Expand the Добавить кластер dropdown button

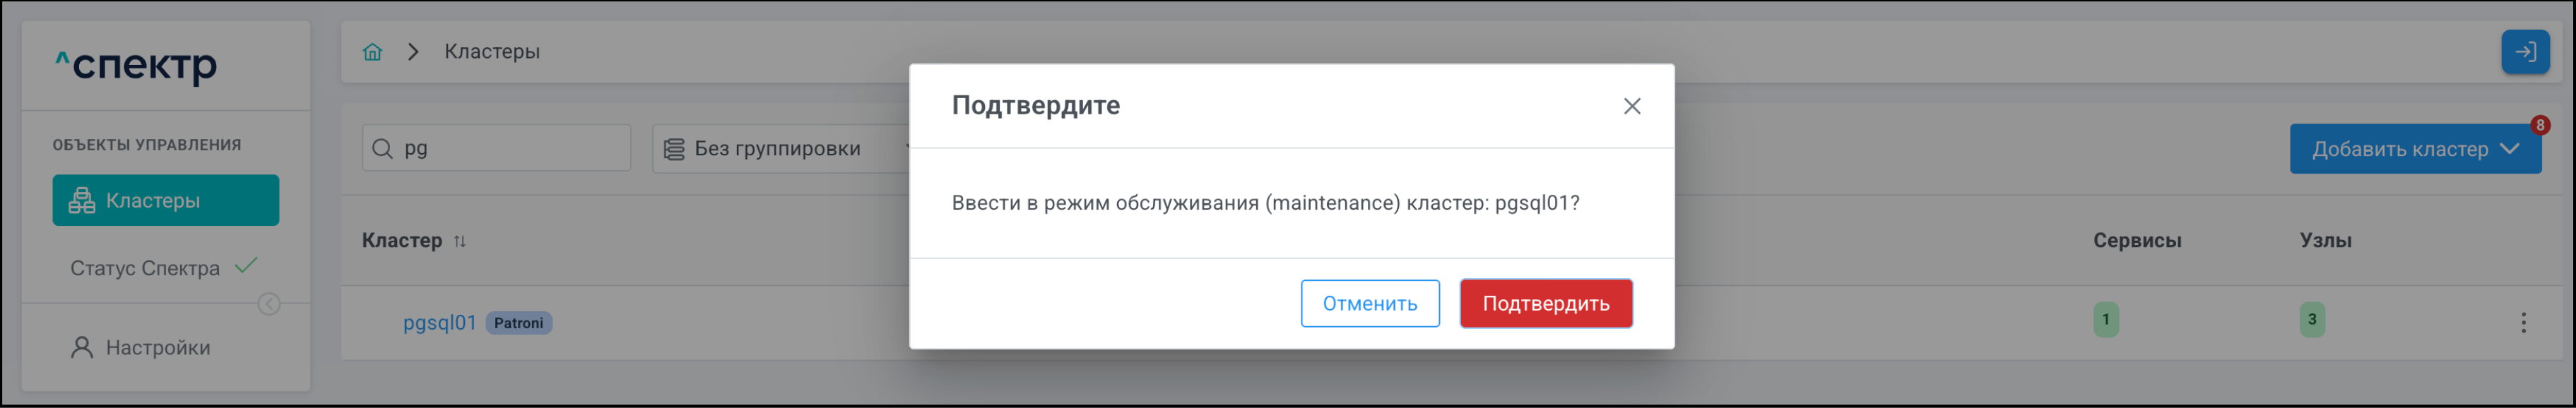click(2414, 149)
